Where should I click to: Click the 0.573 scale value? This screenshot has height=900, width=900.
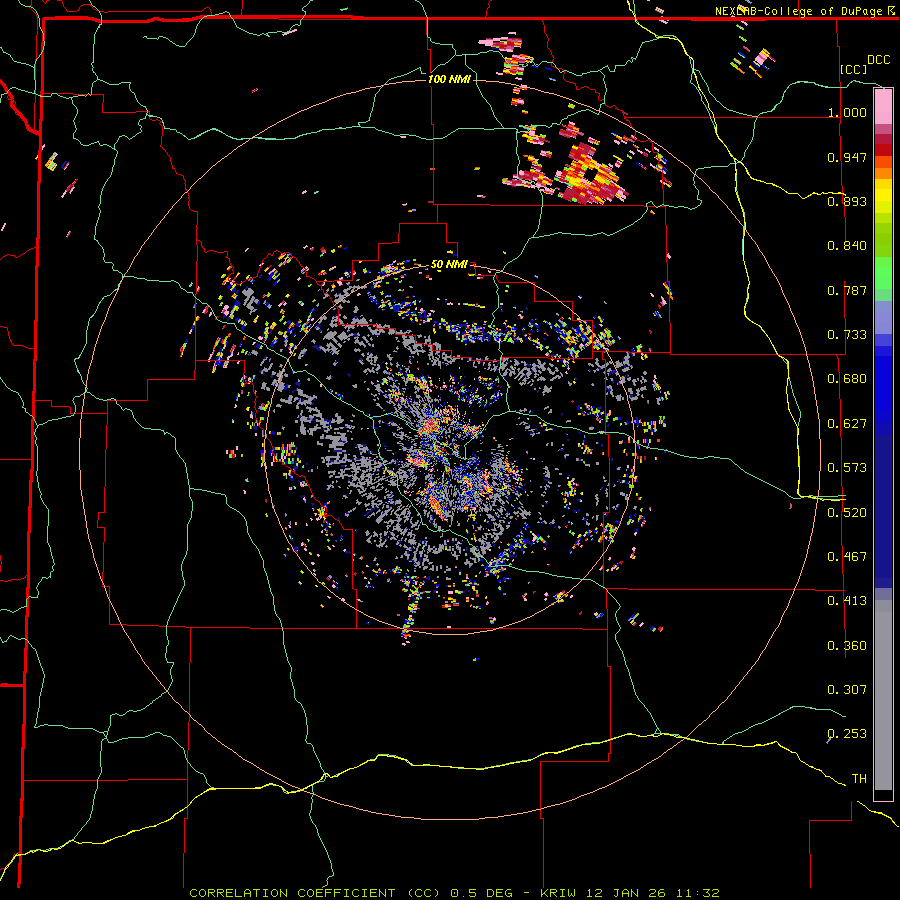847,468
